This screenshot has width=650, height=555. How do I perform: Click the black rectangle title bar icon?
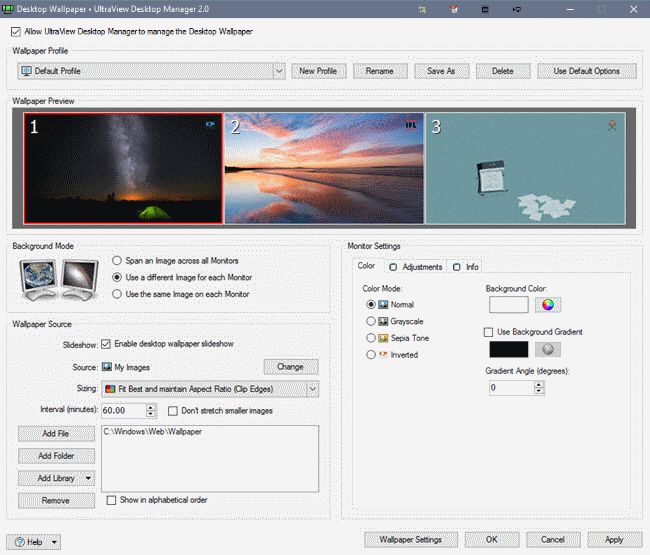point(485,9)
